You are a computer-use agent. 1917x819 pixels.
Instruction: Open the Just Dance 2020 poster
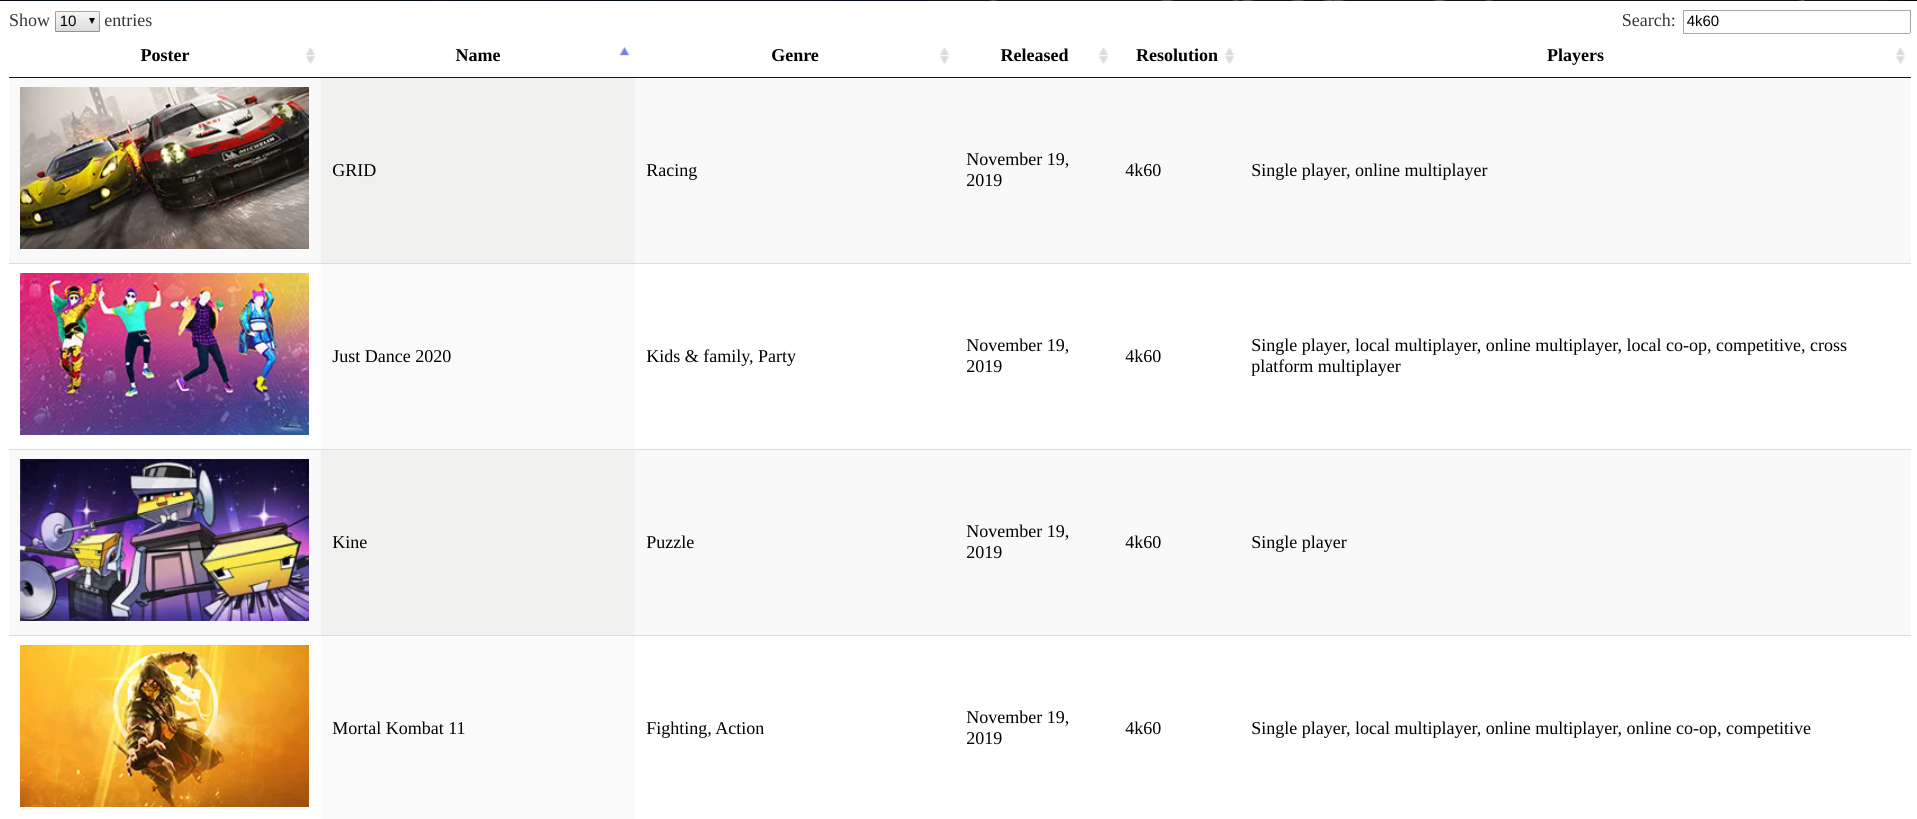click(x=164, y=354)
